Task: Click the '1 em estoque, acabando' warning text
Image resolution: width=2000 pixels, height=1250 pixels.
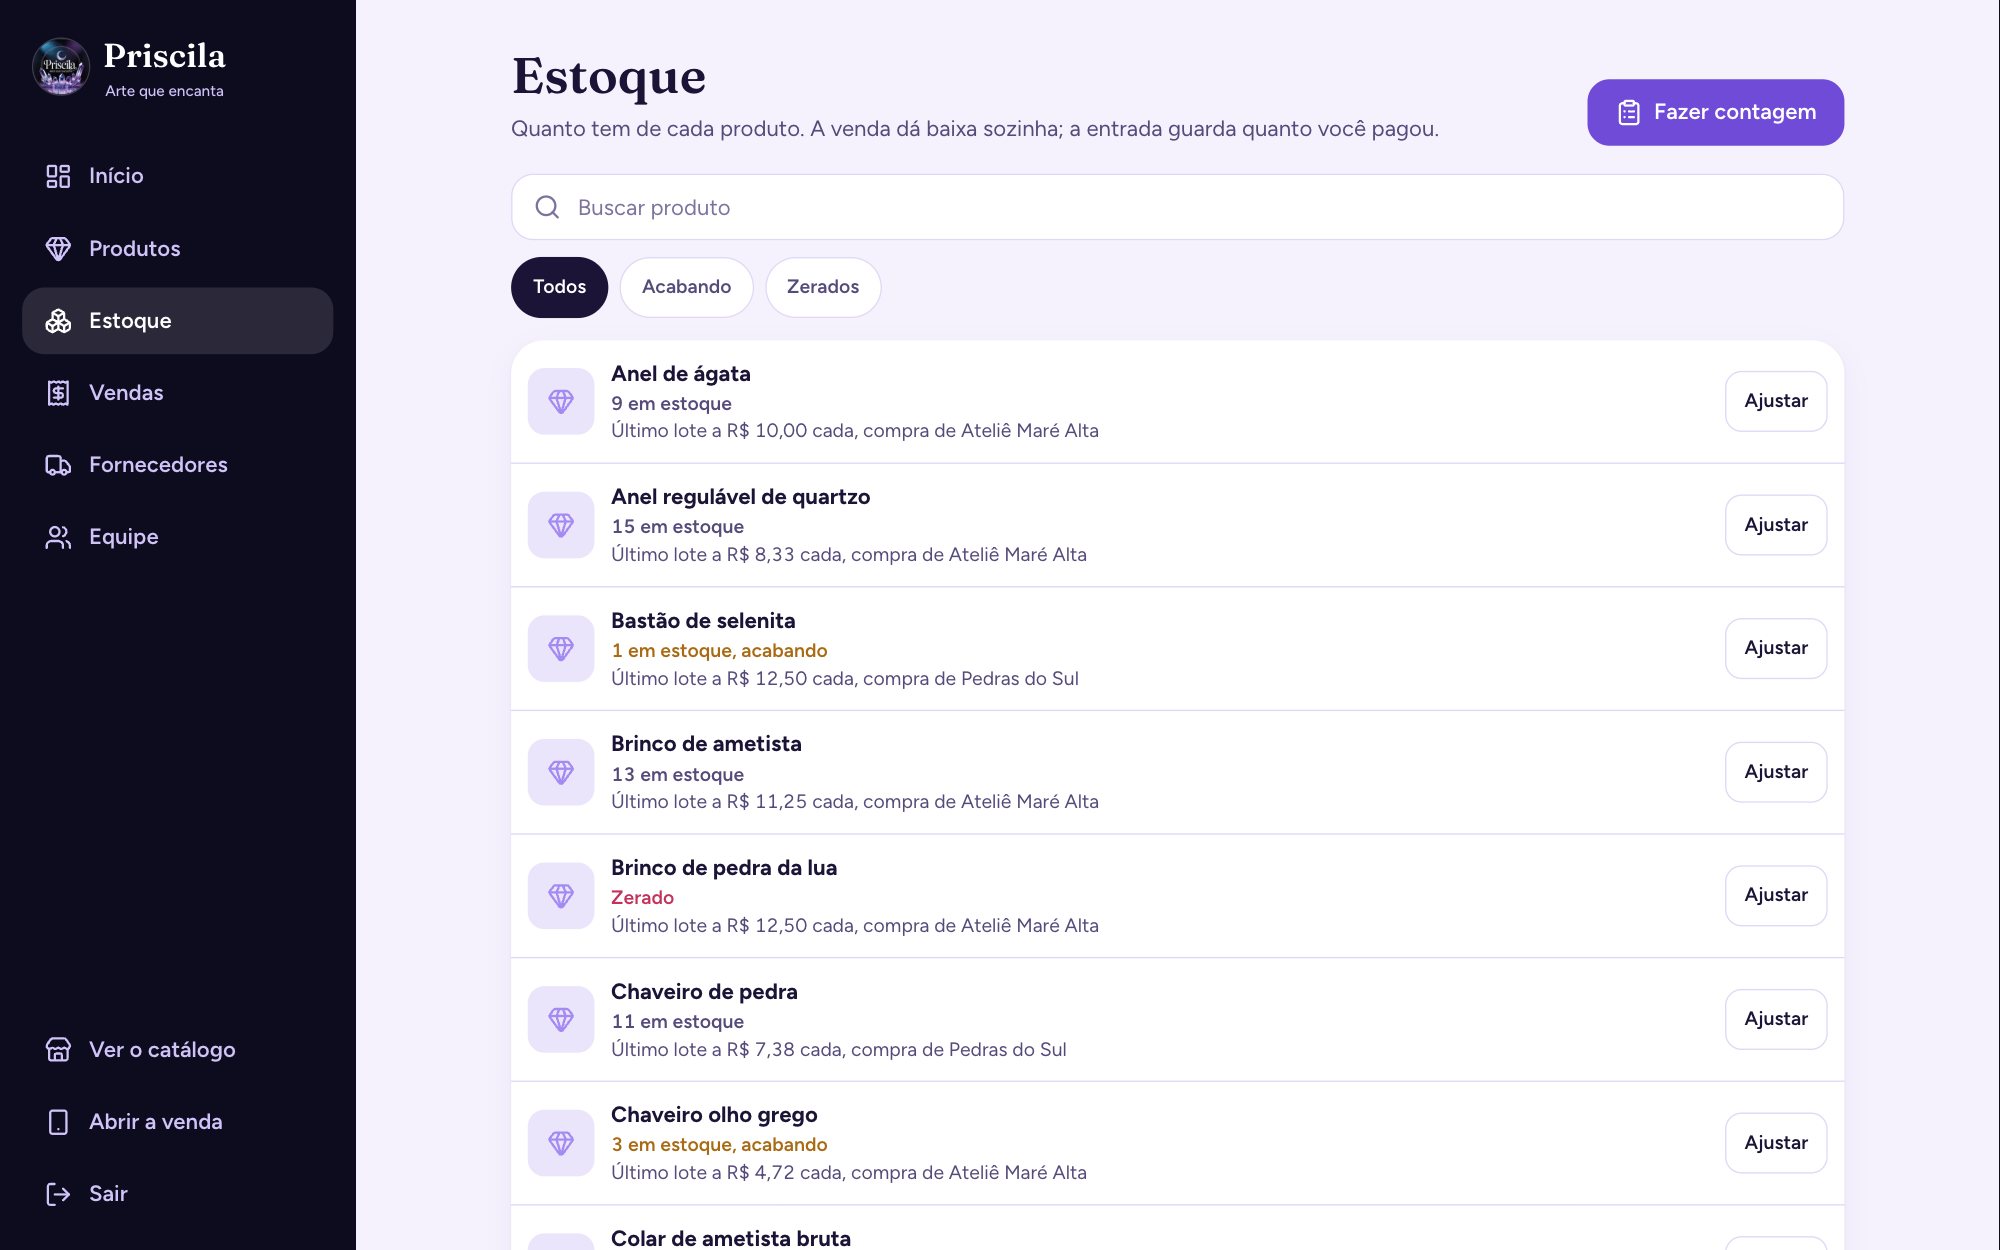Action: click(719, 651)
